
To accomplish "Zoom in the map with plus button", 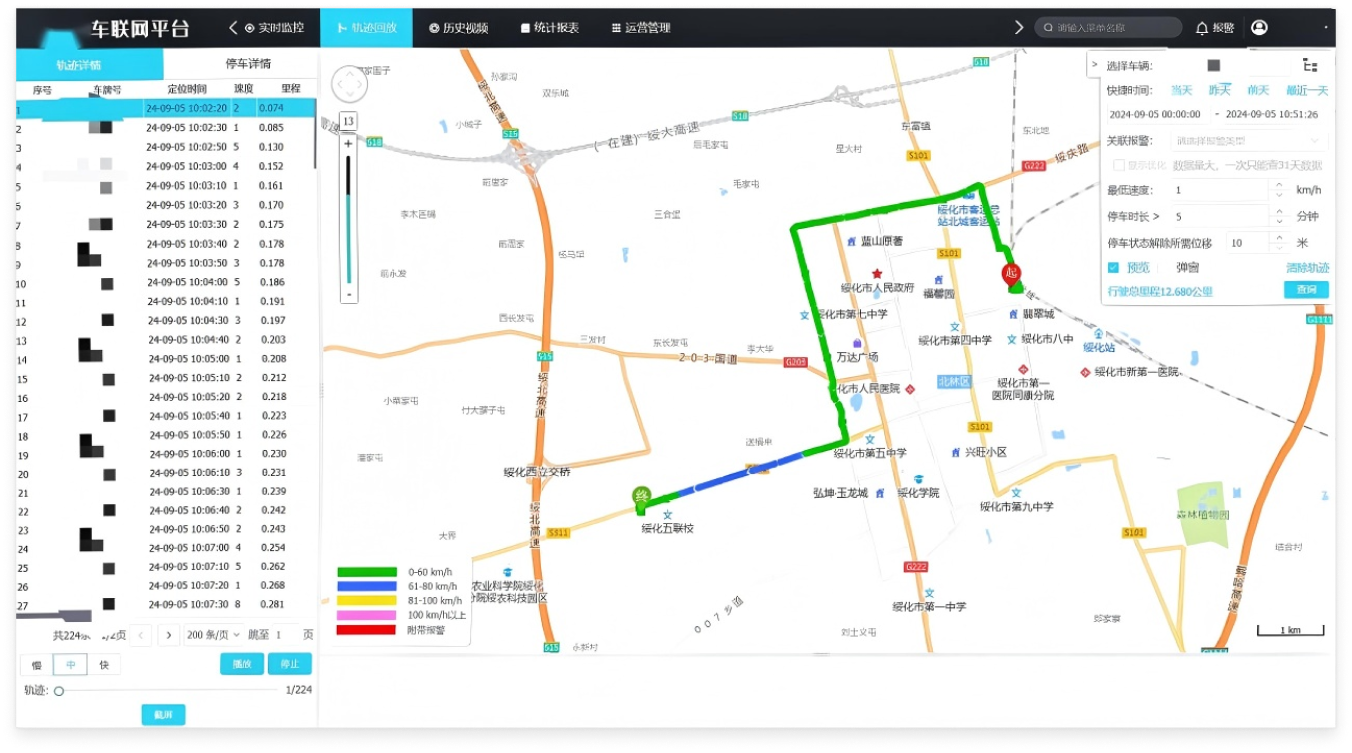I will 348,144.
